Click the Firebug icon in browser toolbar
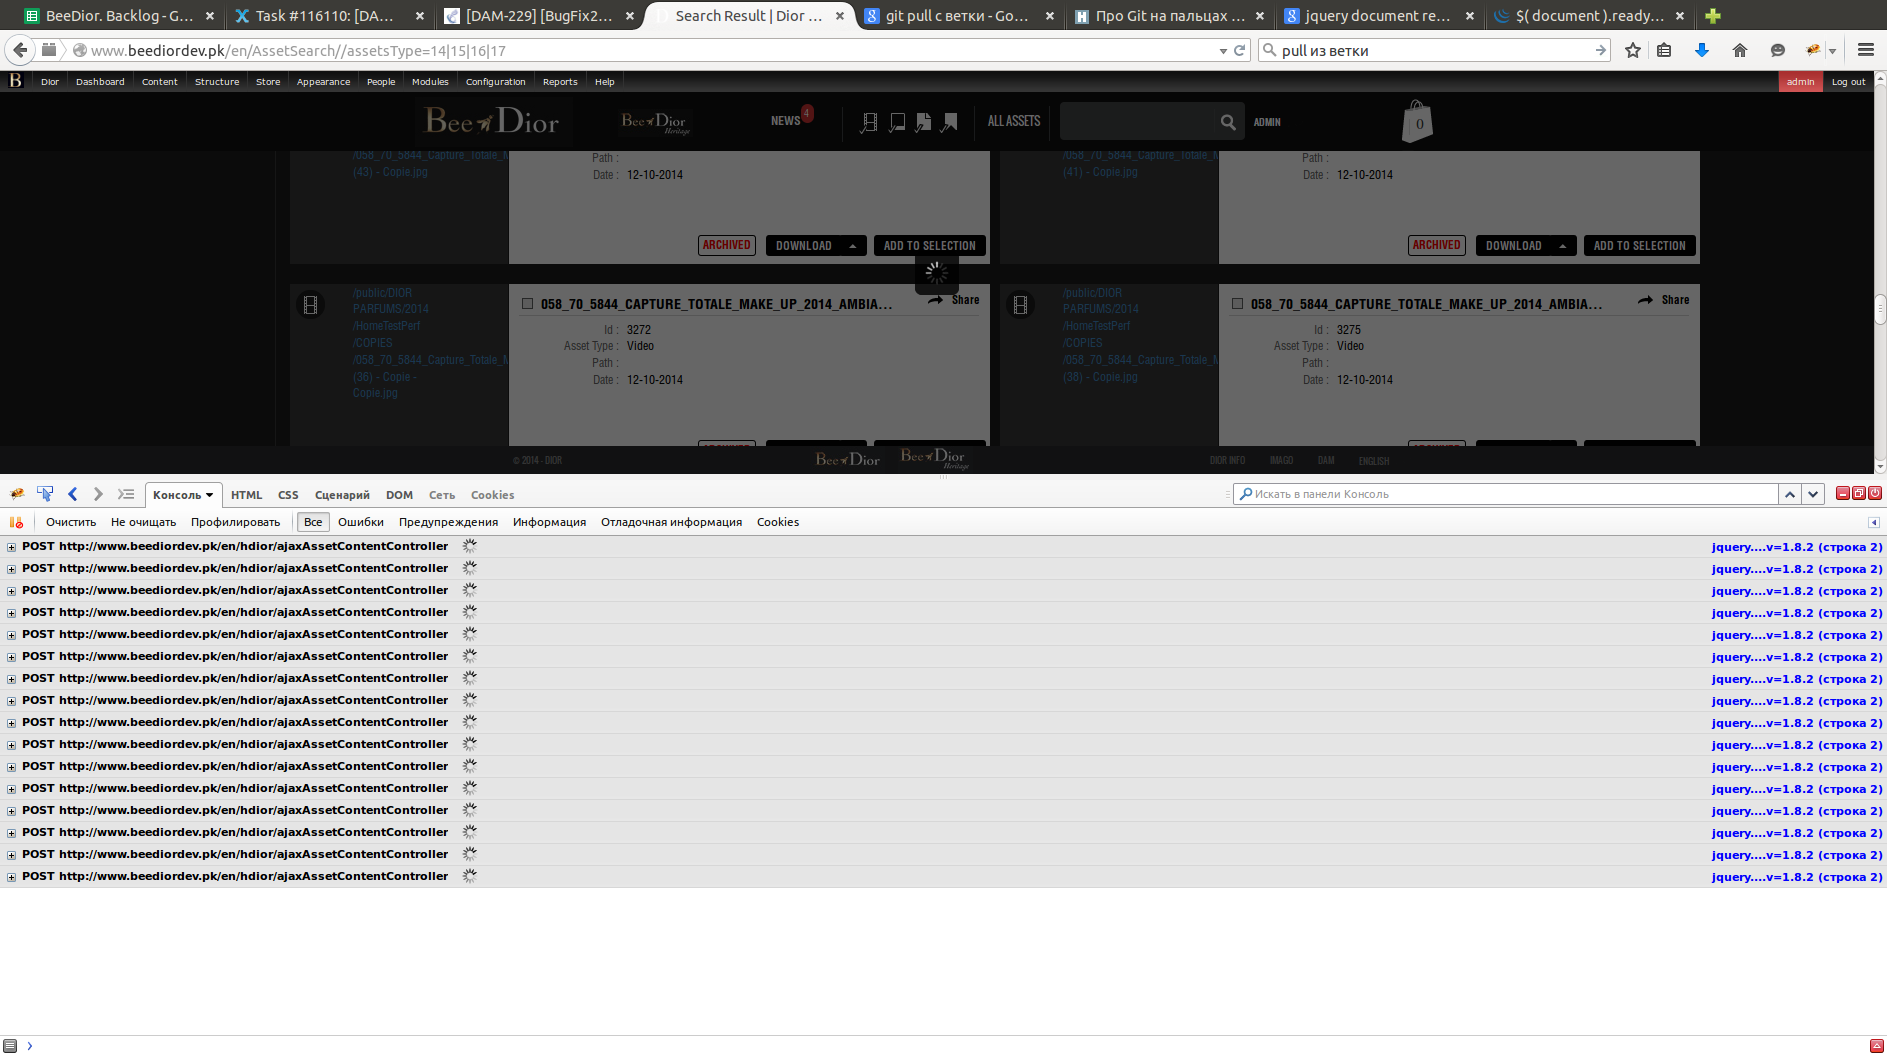 [1813, 50]
